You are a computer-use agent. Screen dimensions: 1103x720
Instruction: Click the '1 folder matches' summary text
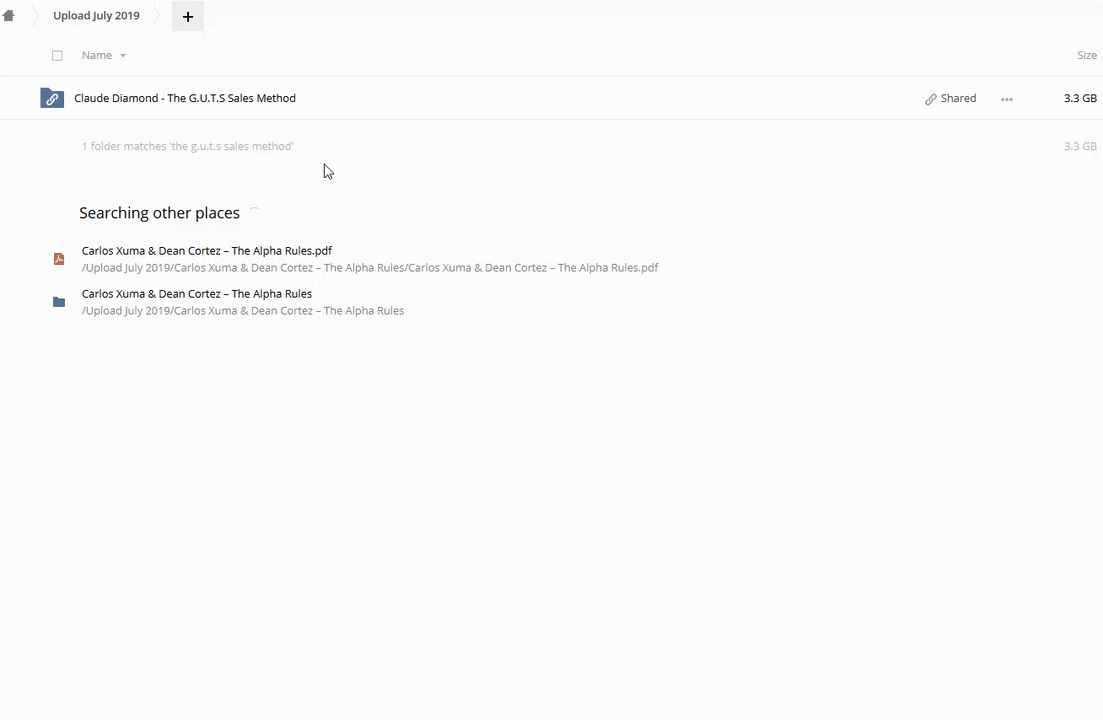[187, 146]
